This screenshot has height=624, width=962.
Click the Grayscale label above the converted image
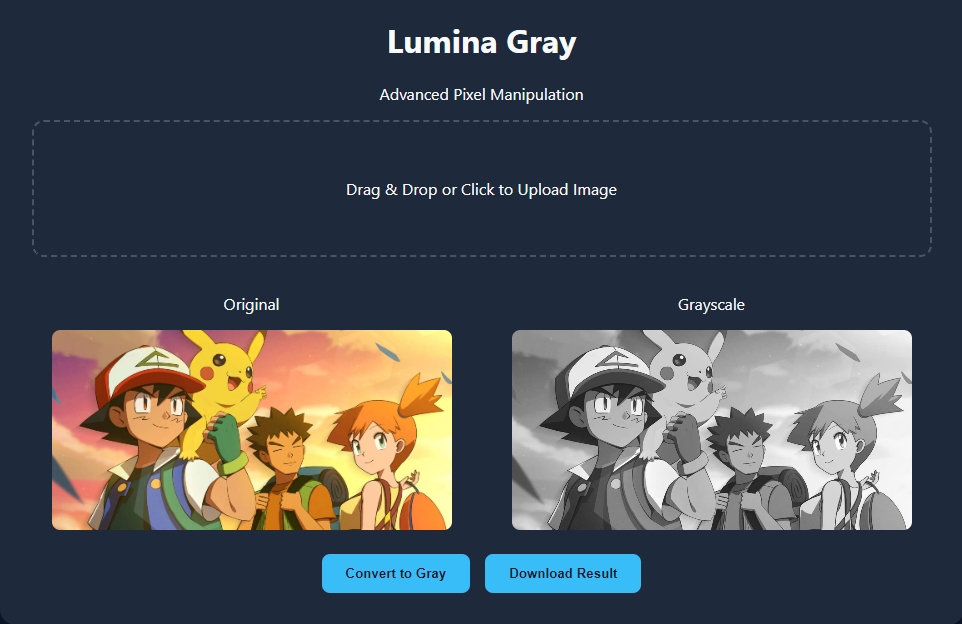coord(711,304)
